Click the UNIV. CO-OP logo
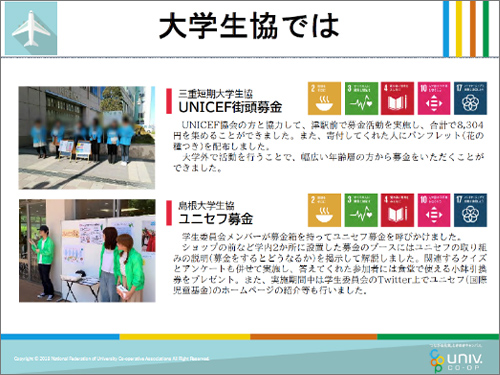The height and width of the screenshot is (375, 500). click(x=456, y=361)
